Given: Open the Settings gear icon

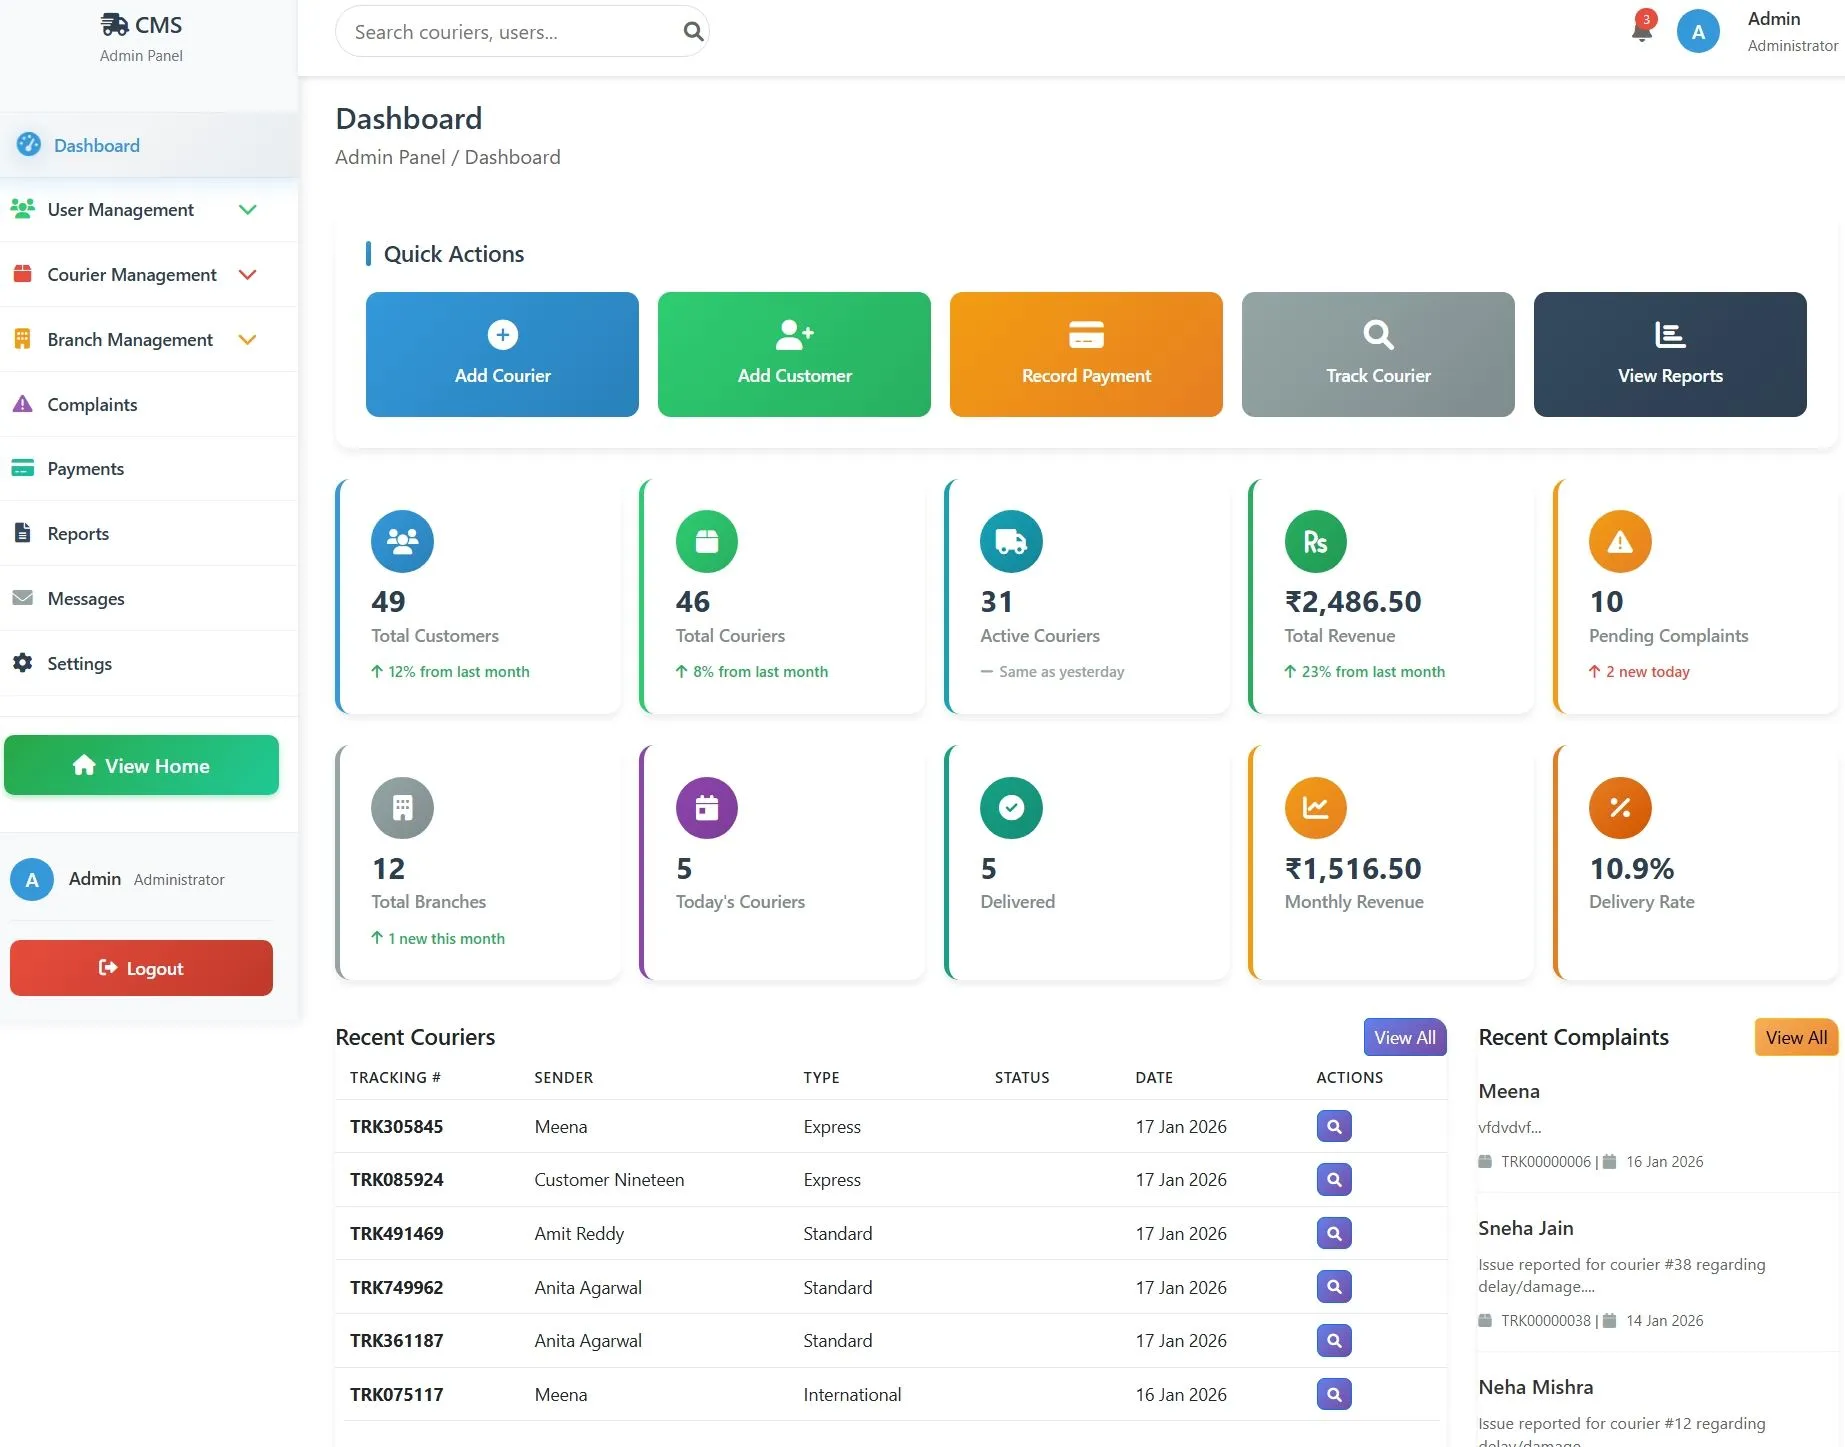Looking at the screenshot, I should (x=23, y=663).
